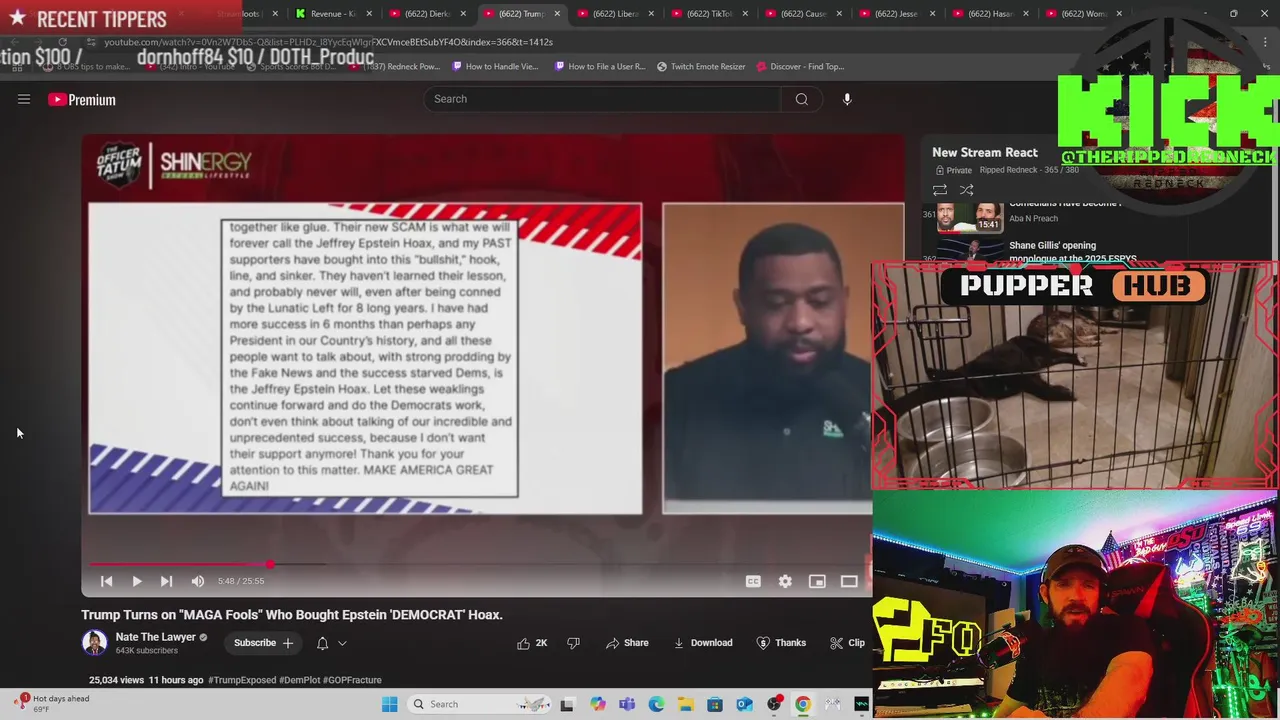Click the notification bell icon

tap(322, 643)
